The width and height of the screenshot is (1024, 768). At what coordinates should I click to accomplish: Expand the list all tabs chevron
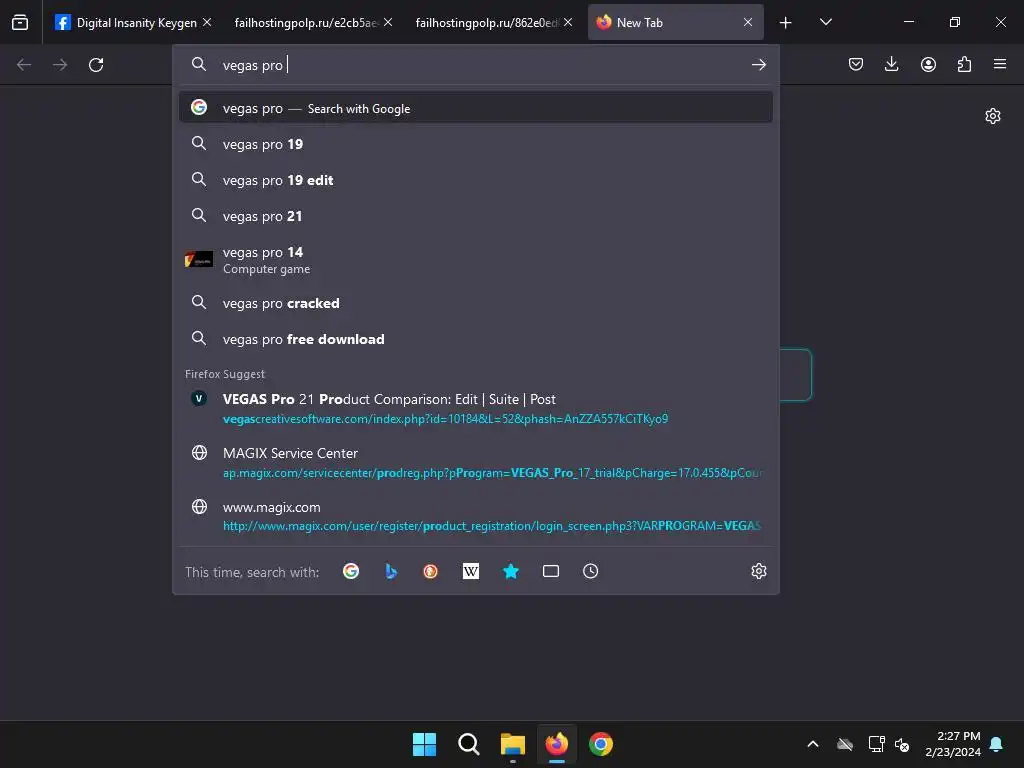click(825, 22)
